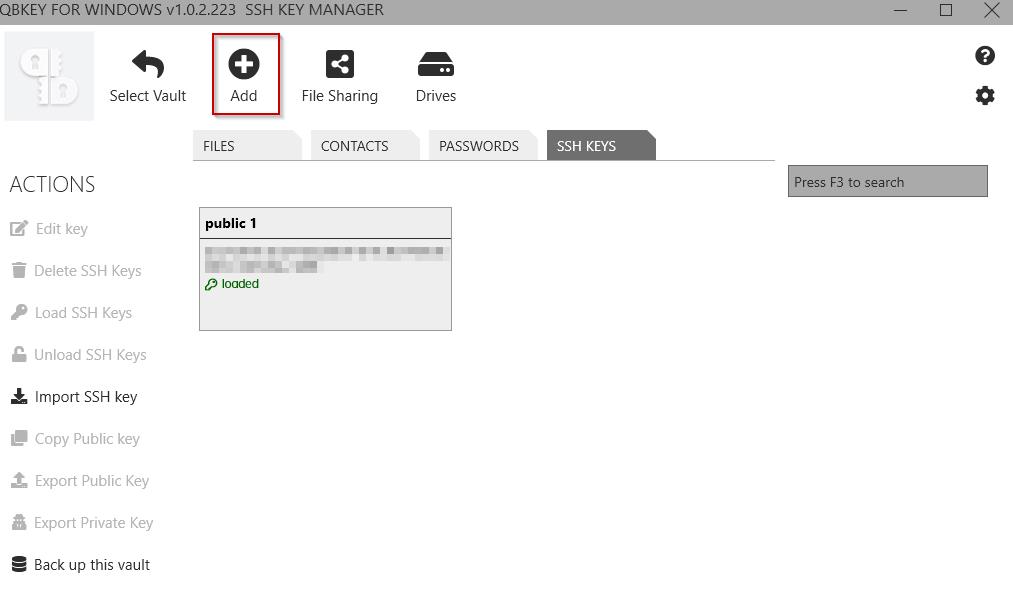Switch to the CONTACTS tab

pyautogui.click(x=365, y=145)
